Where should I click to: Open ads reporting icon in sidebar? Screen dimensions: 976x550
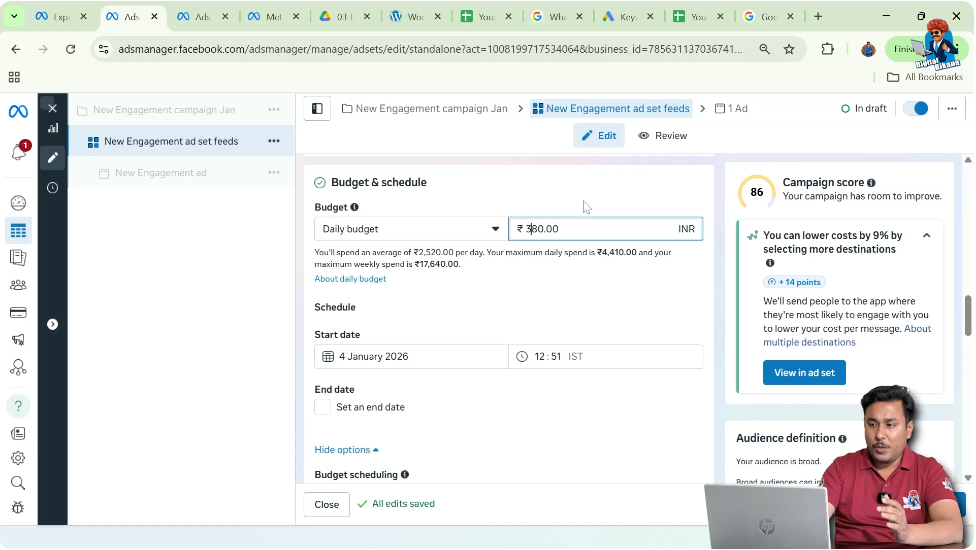pos(18,258)
